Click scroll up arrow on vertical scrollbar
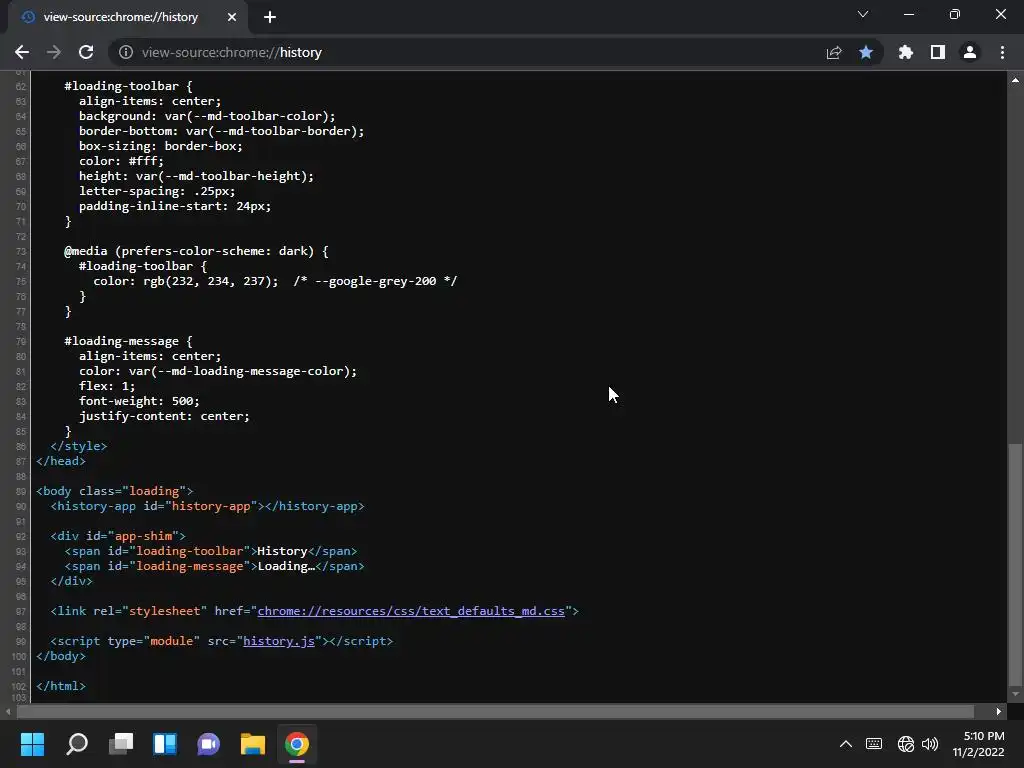Screen dimensions: 1024x768 tap(1015, 80)
